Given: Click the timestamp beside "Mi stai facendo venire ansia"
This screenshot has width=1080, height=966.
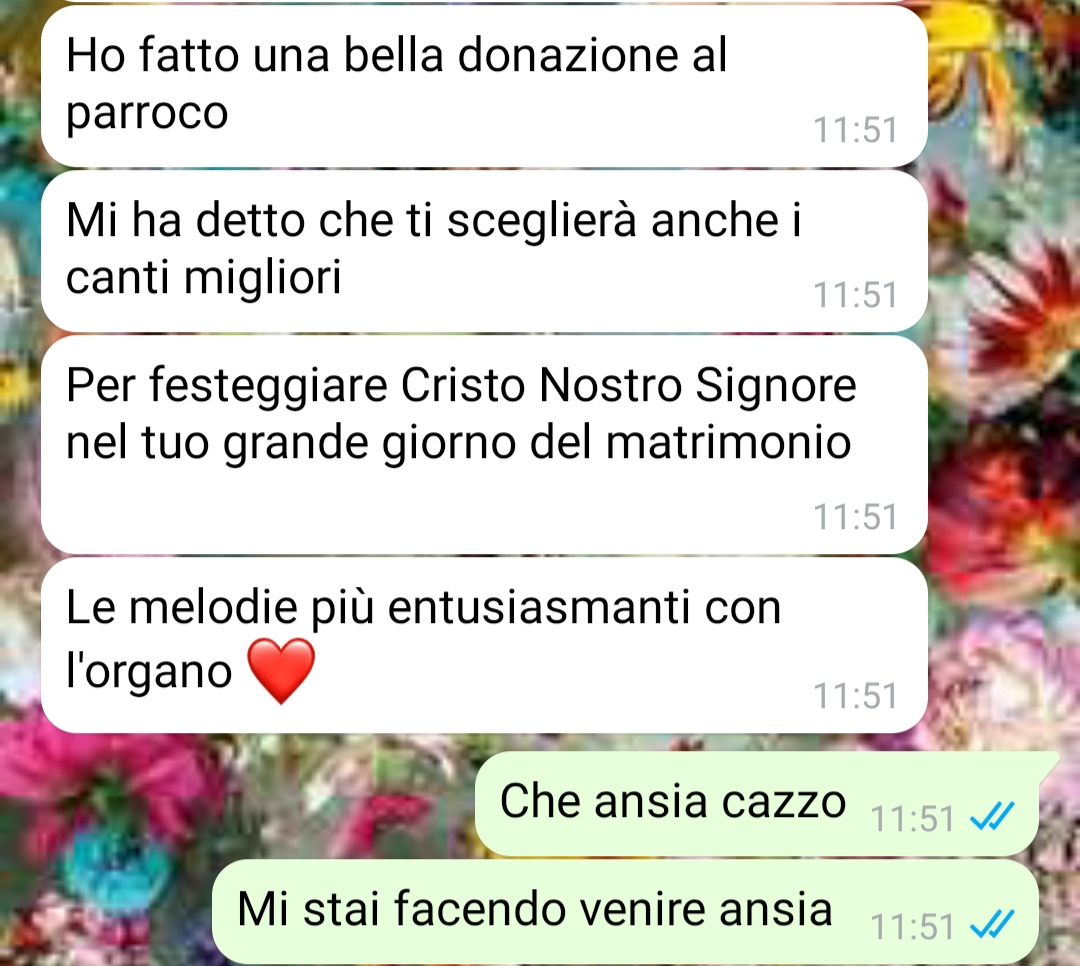Looking at the screenshot, I should coord(912,927).
